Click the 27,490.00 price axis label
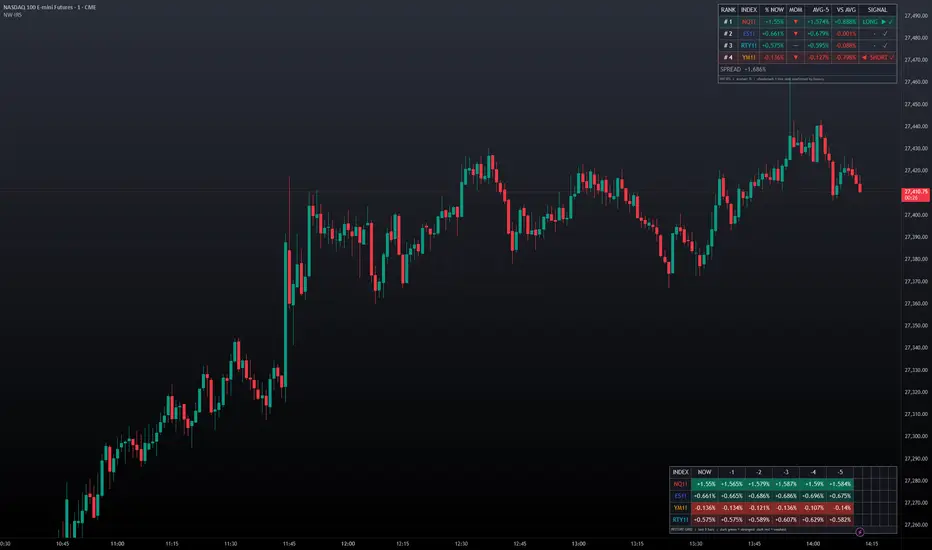Viewport: 932px width, 550px height. point(916,15)
